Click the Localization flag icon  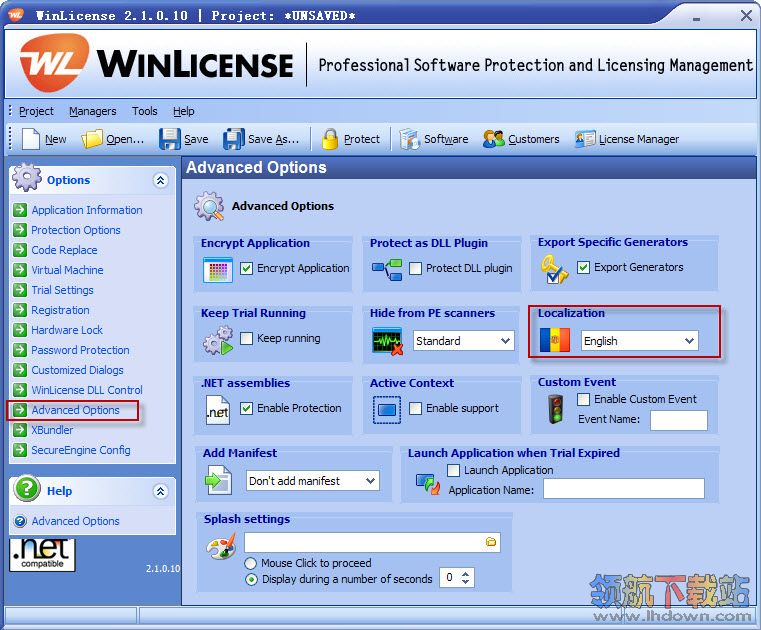coord(555,340)
